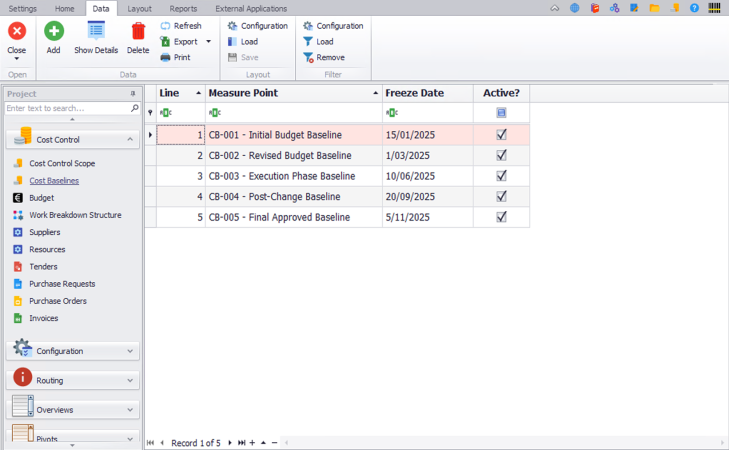Uncheck Active for CB-001 Initial Budget Baseline
The image size is (729, 450).
pyautogui.click(x=501, y=135)
